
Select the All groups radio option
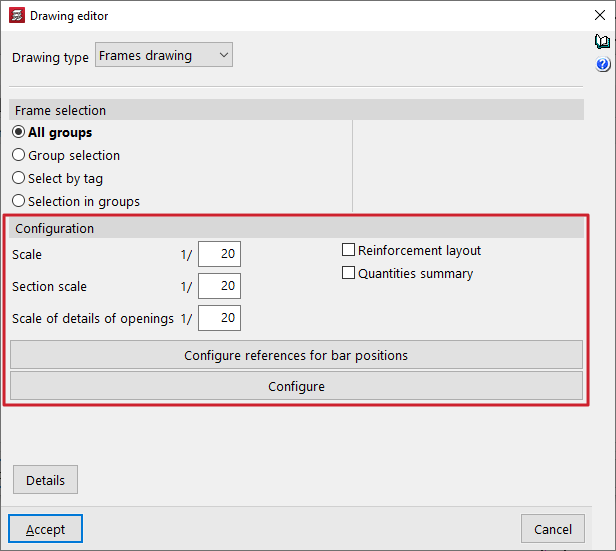coord(19,132)
